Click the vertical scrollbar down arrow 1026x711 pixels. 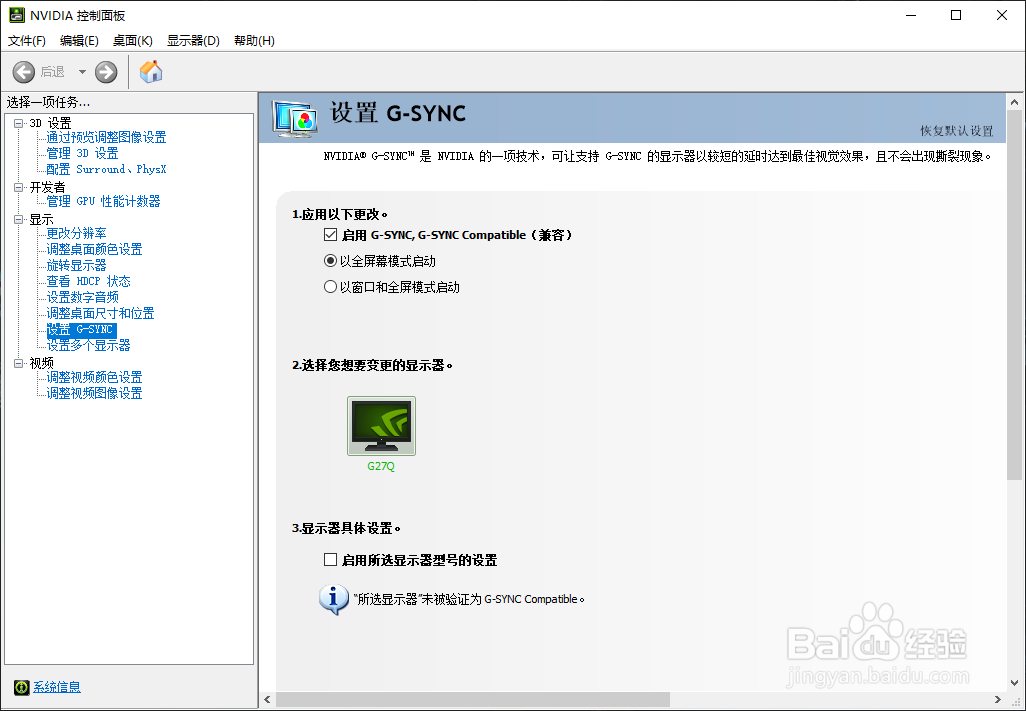point(1014,684)
